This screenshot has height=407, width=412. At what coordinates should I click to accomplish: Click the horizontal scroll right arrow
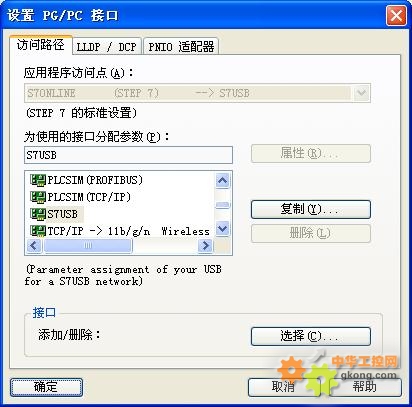[205, 246]
